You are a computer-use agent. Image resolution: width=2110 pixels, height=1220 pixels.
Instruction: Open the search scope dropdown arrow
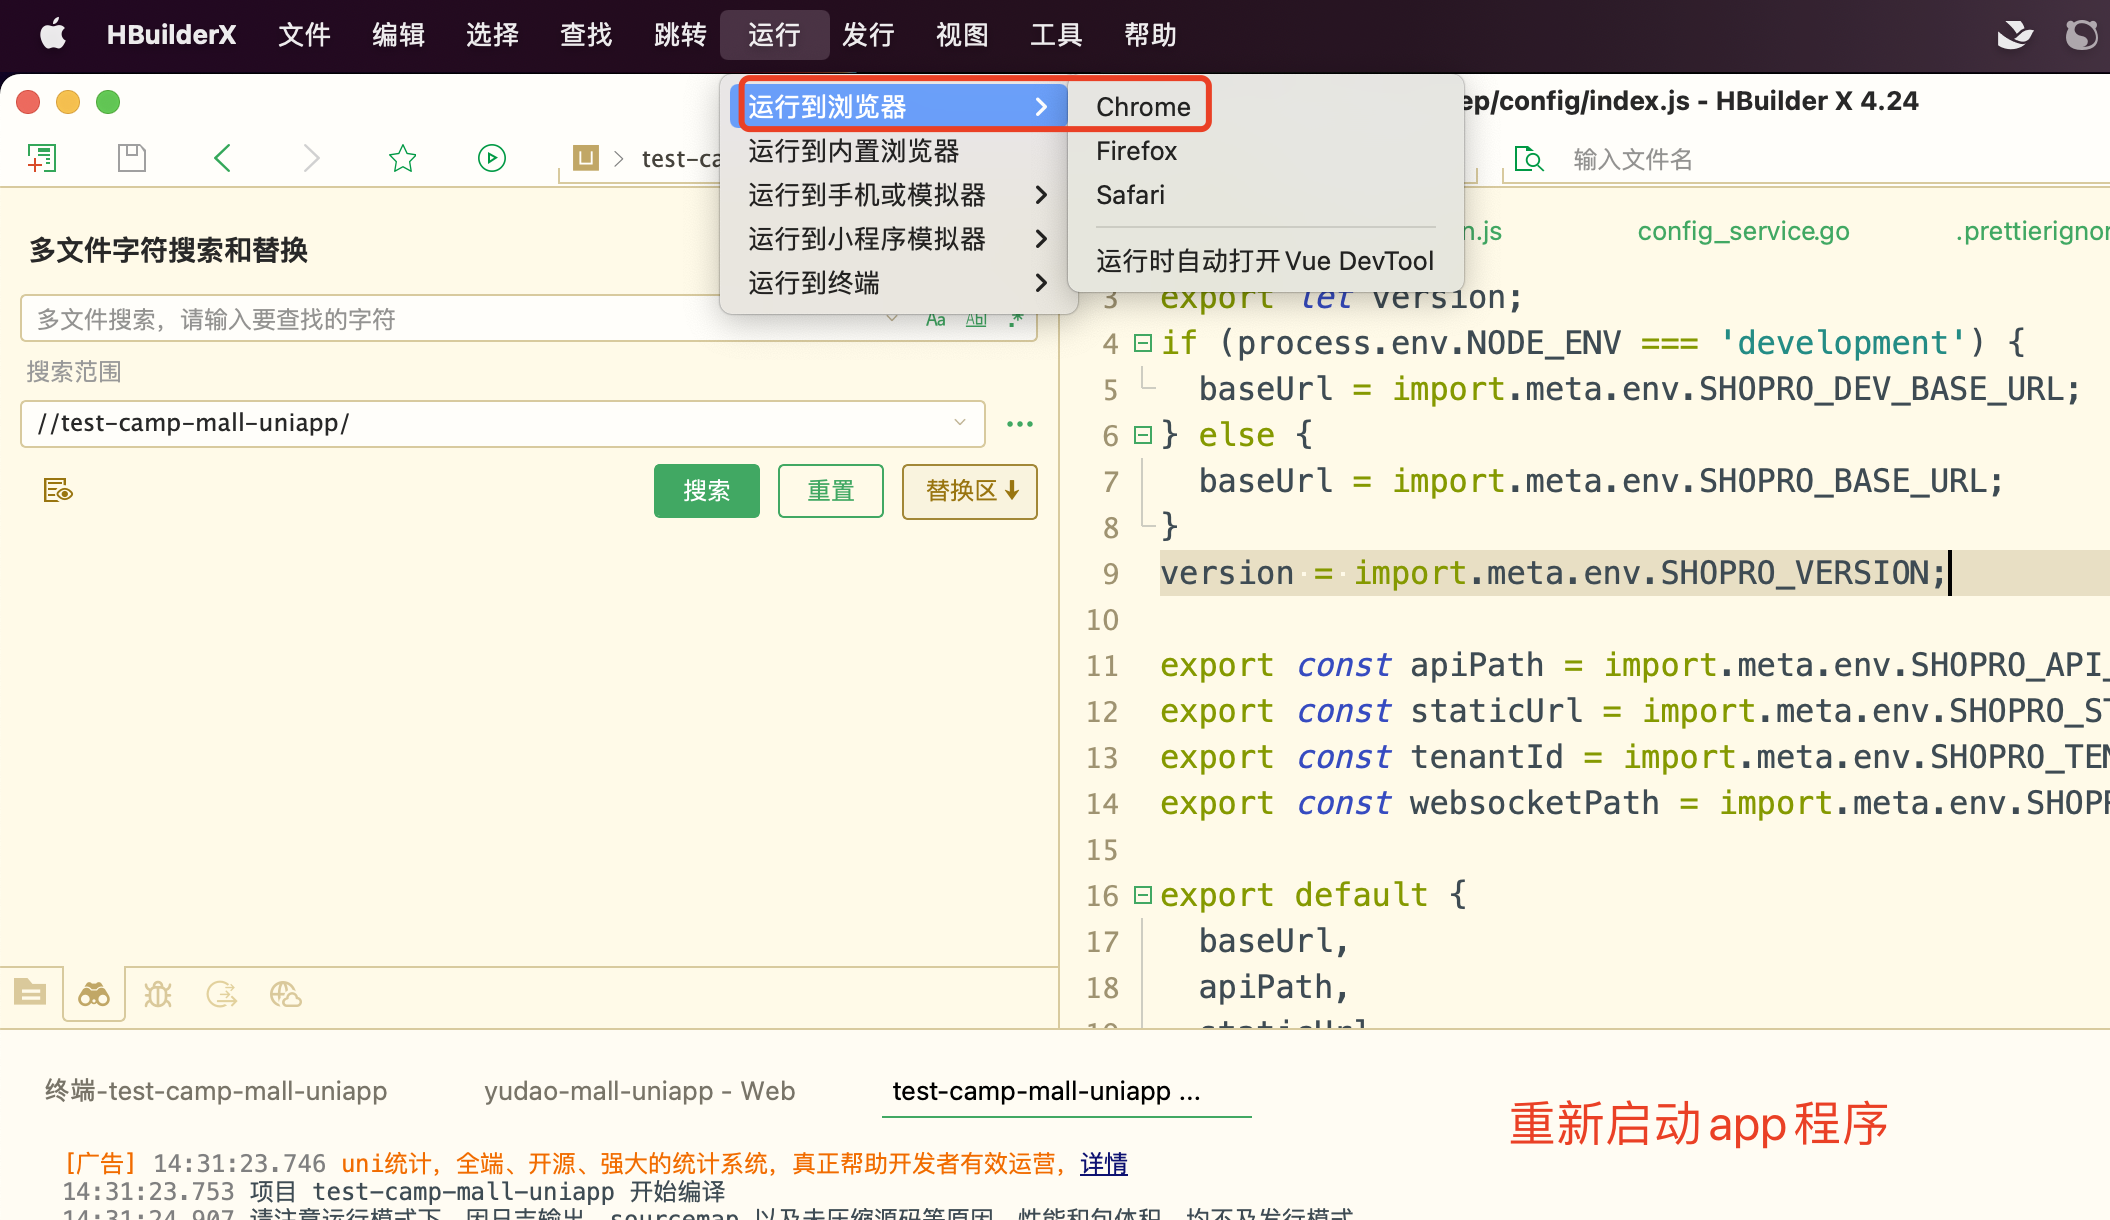pyautogui.click(x=960, y=423)
